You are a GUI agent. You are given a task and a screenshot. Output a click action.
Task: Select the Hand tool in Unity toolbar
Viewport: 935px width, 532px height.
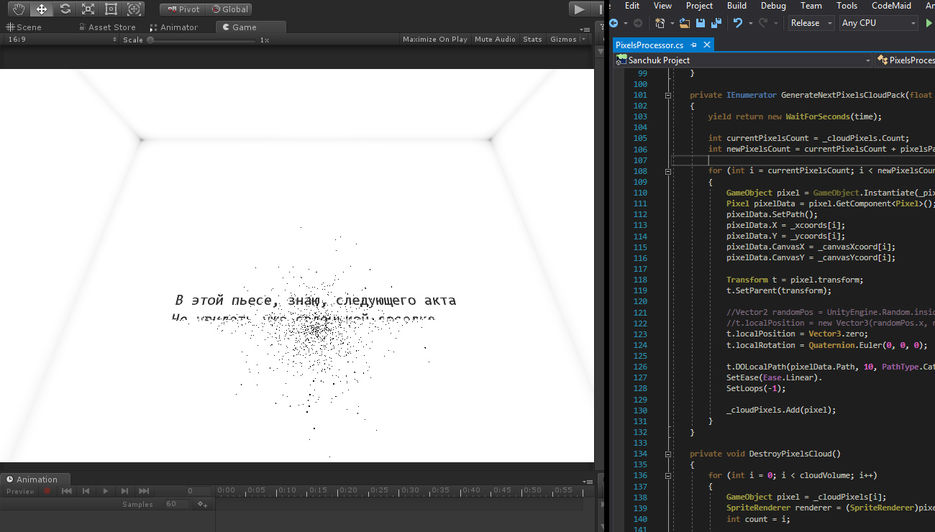point(18,9)
